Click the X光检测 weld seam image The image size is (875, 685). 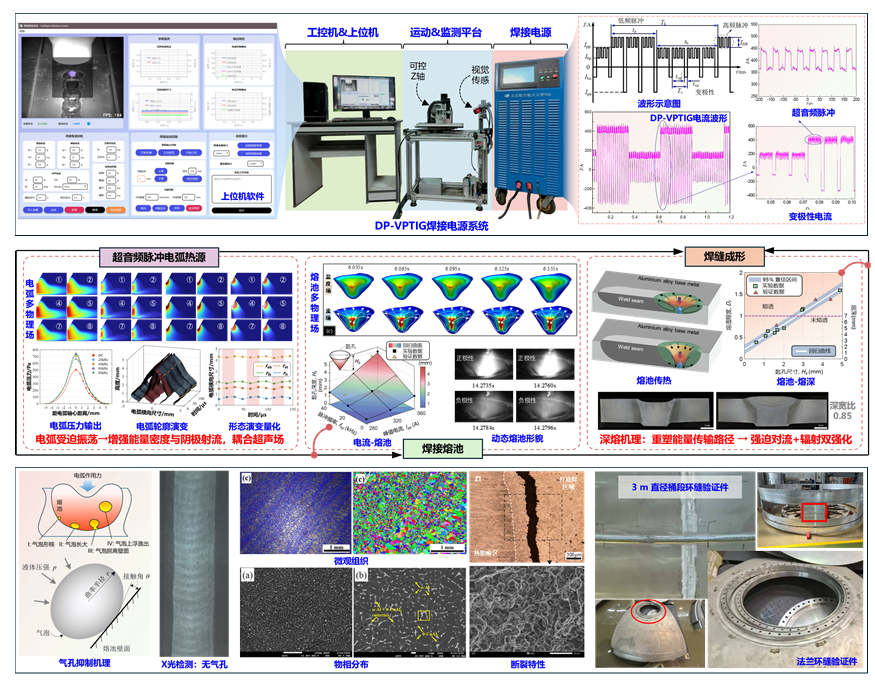click(191, 563)
